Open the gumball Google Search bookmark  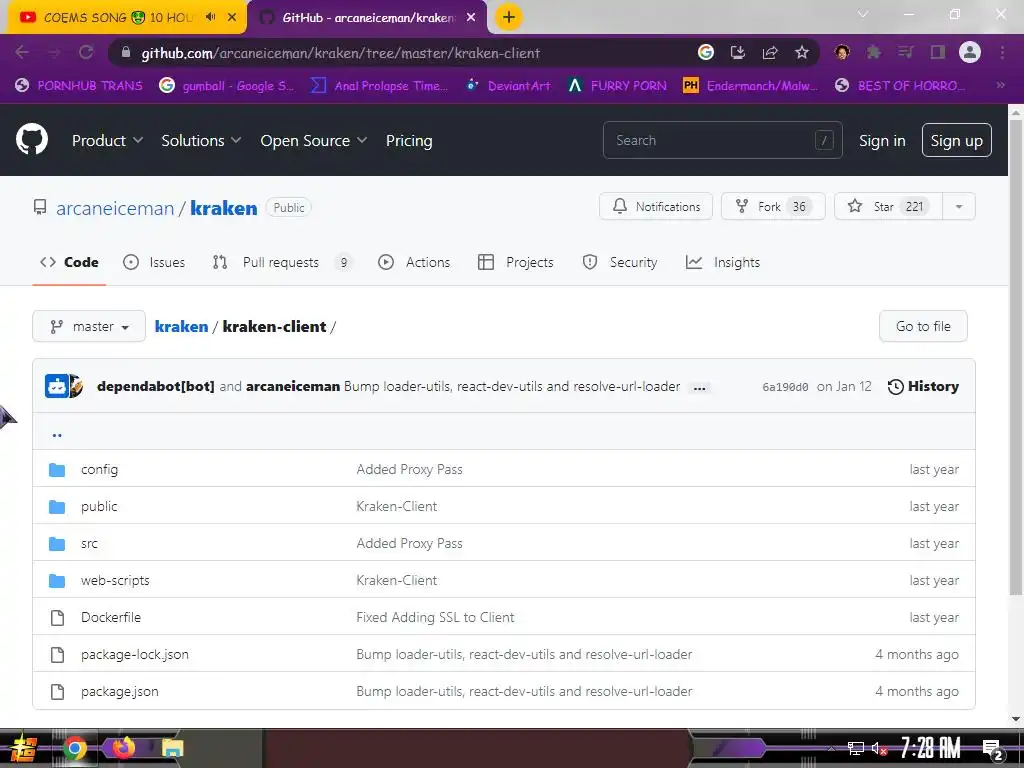click(227, 86)
